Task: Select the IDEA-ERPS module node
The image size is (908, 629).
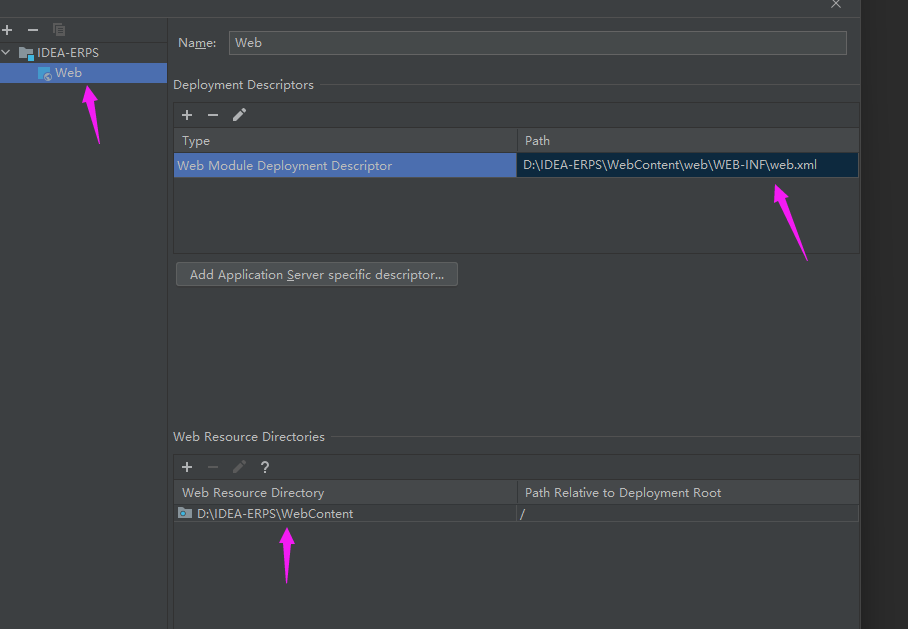Action: [x=67, y=53]
